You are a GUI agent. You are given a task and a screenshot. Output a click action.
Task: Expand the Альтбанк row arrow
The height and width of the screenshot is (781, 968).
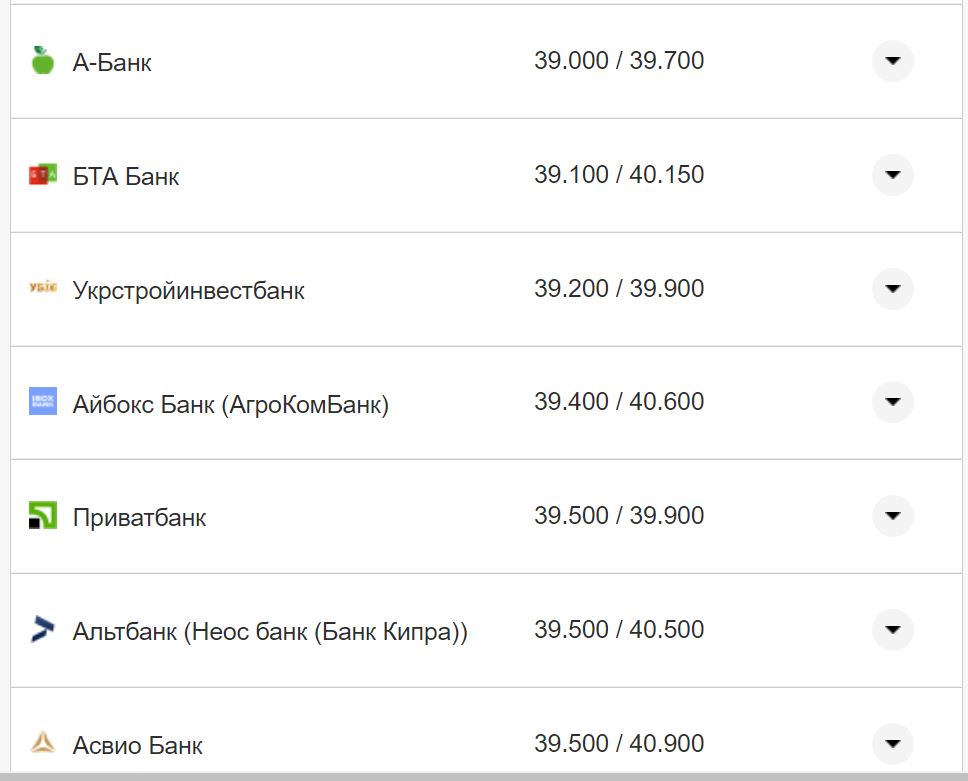(892, 630)
